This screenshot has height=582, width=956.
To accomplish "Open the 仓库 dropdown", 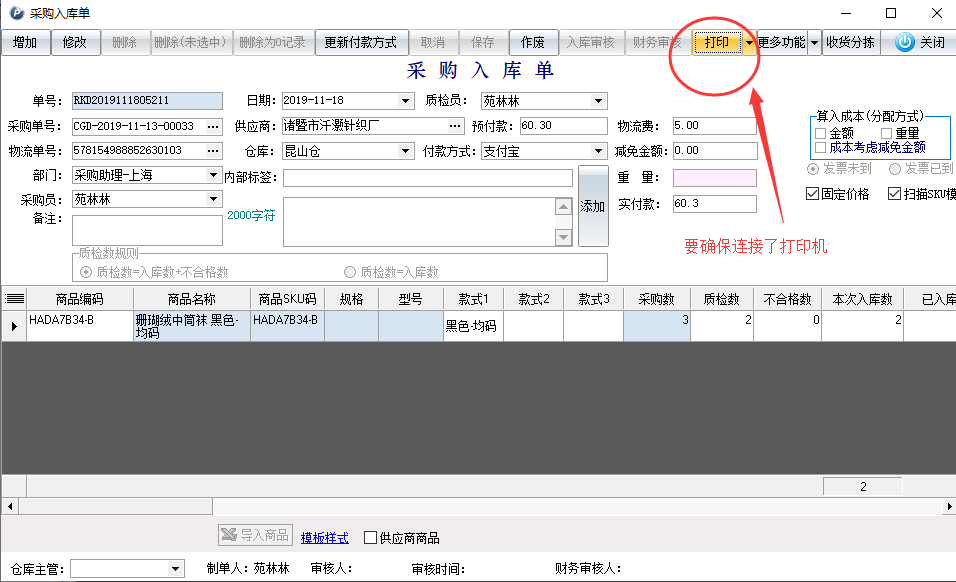I will point(405,151).
